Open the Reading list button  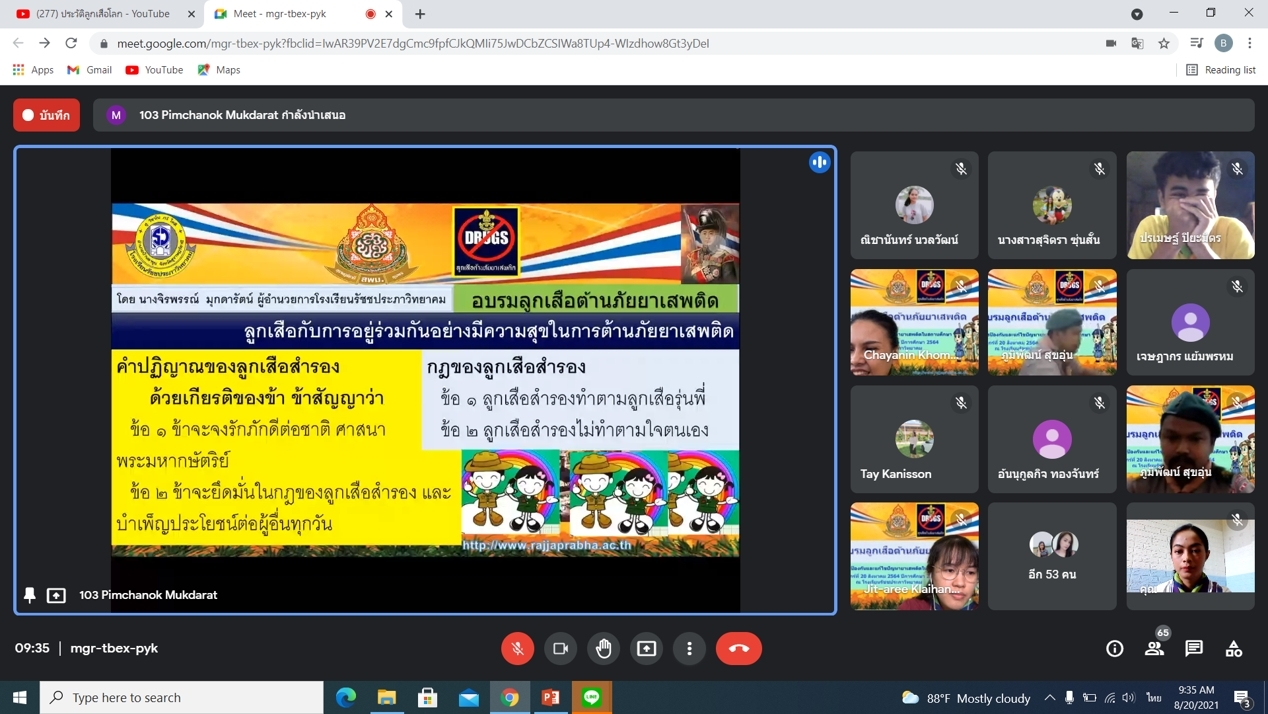(x=1220, y=70)
